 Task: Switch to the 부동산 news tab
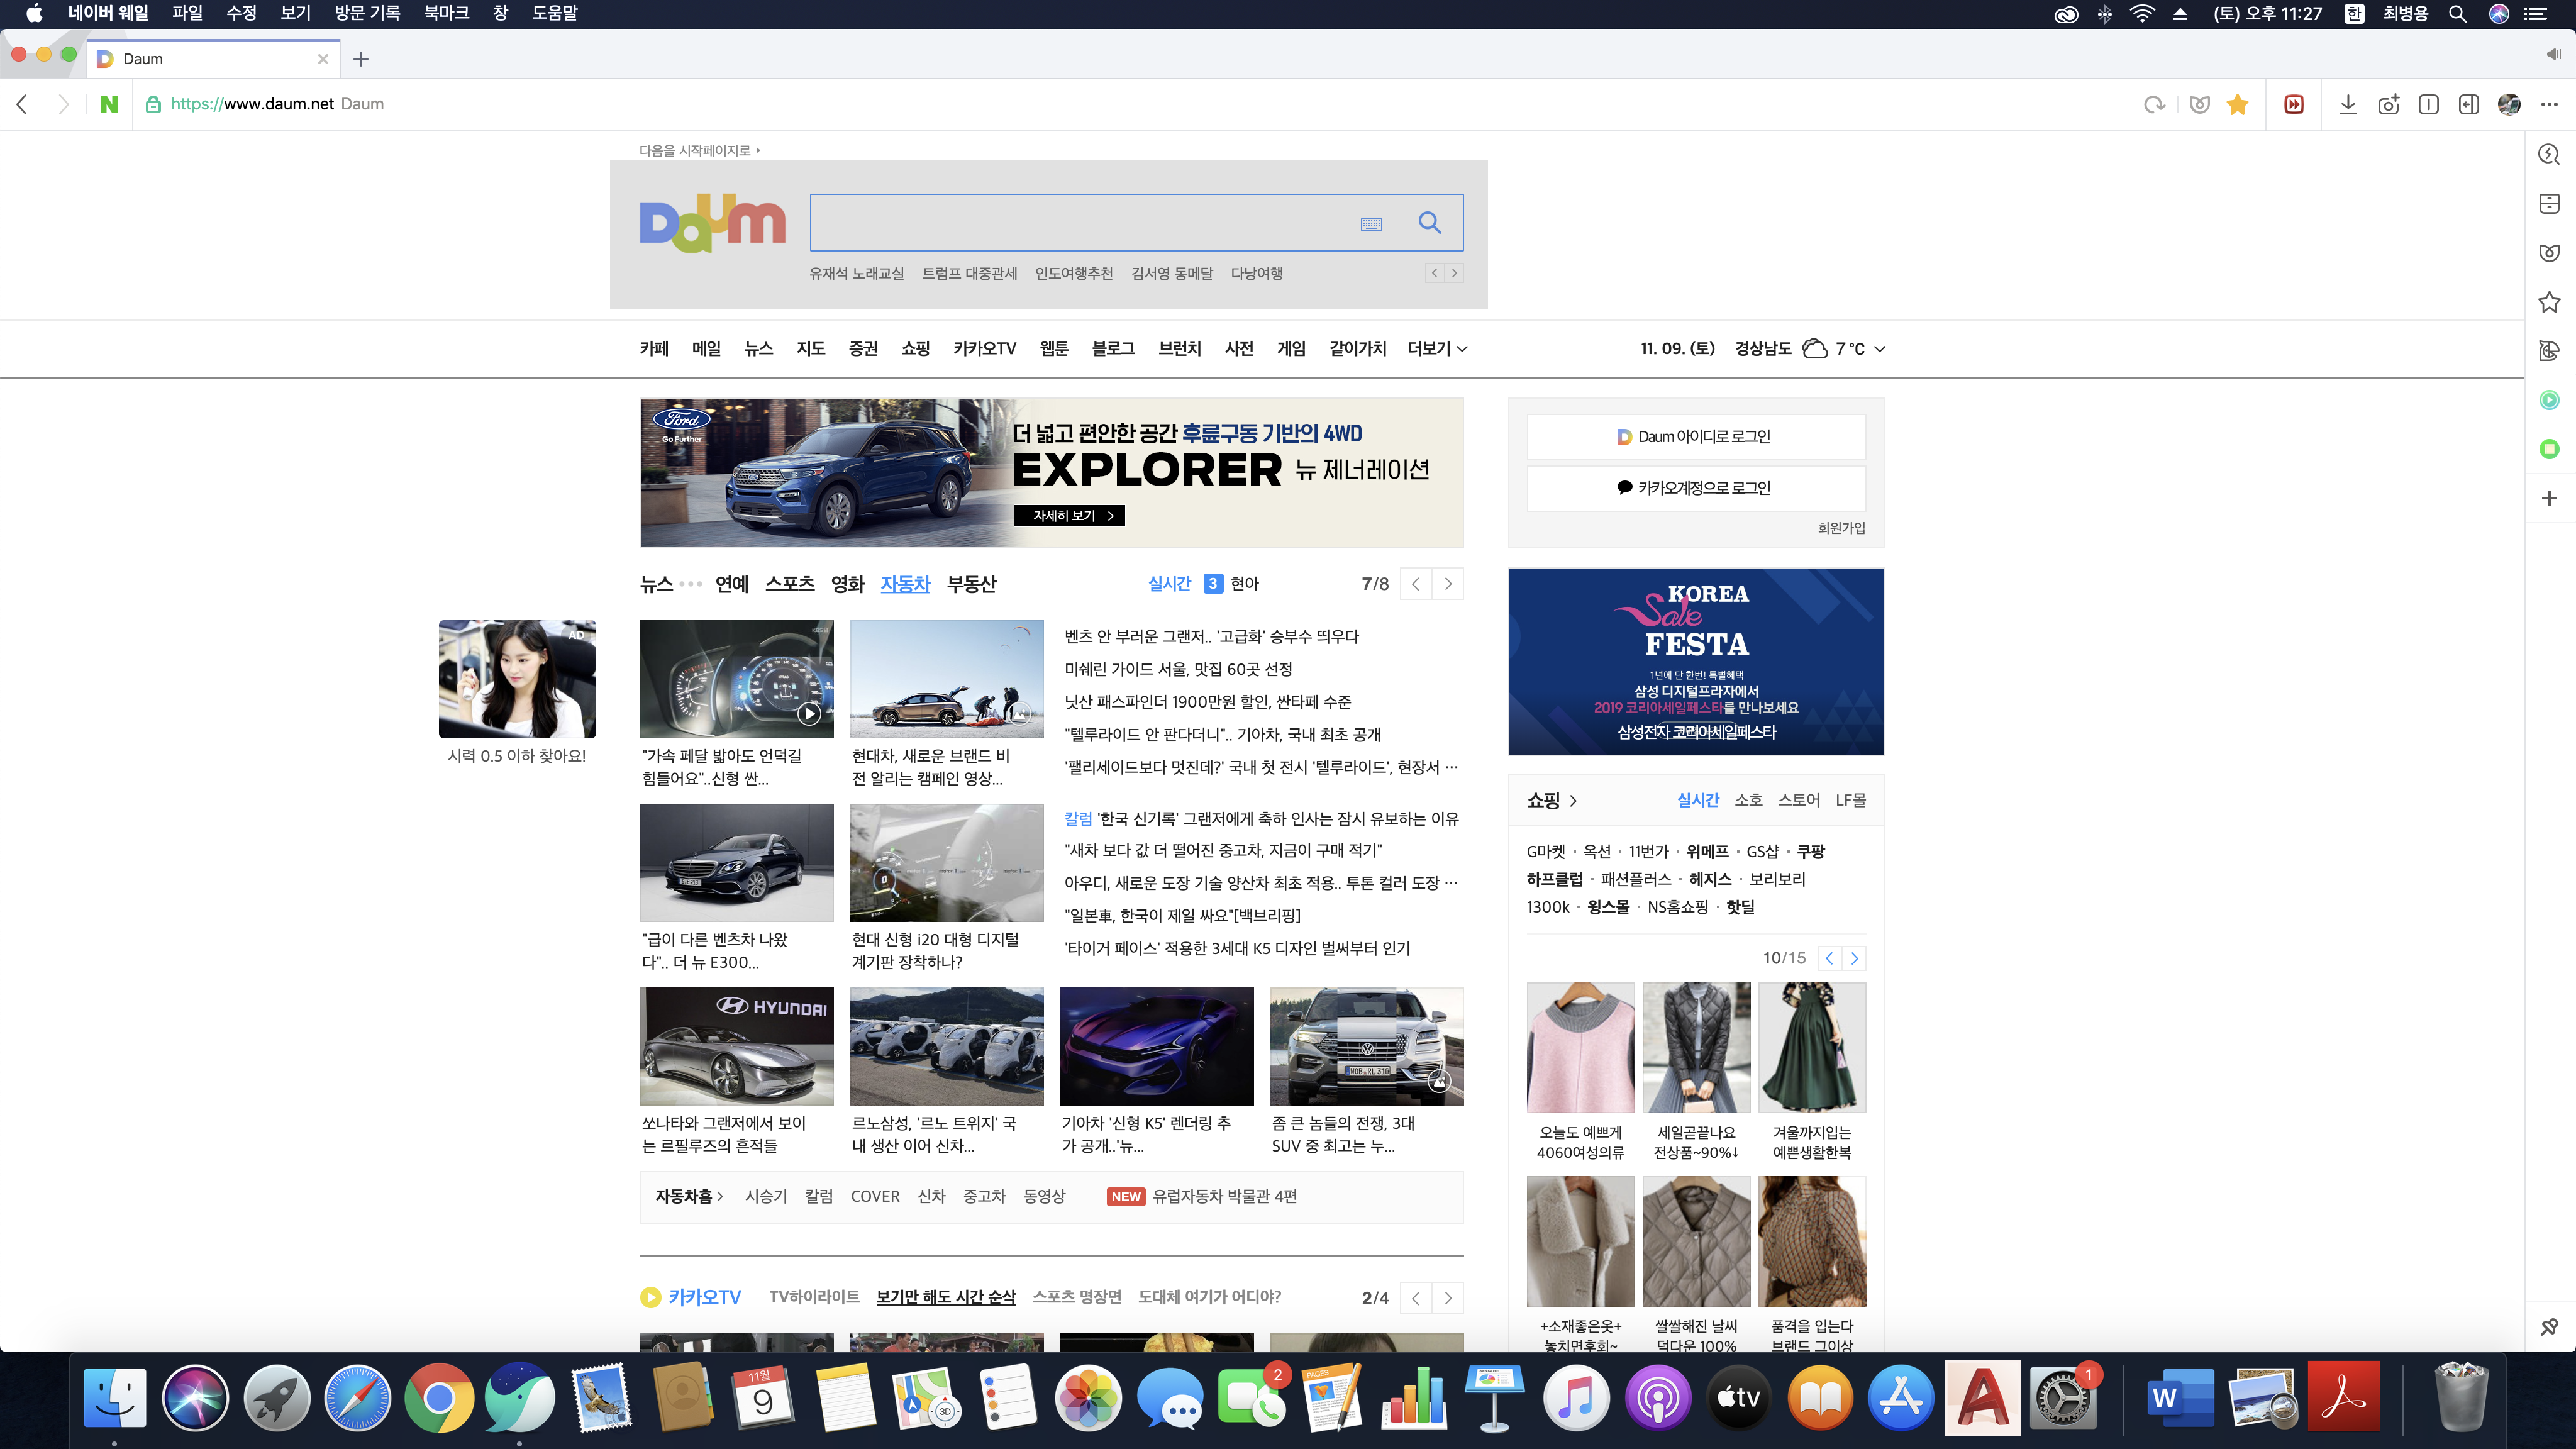pyautogui.click(x=971, y=584)
